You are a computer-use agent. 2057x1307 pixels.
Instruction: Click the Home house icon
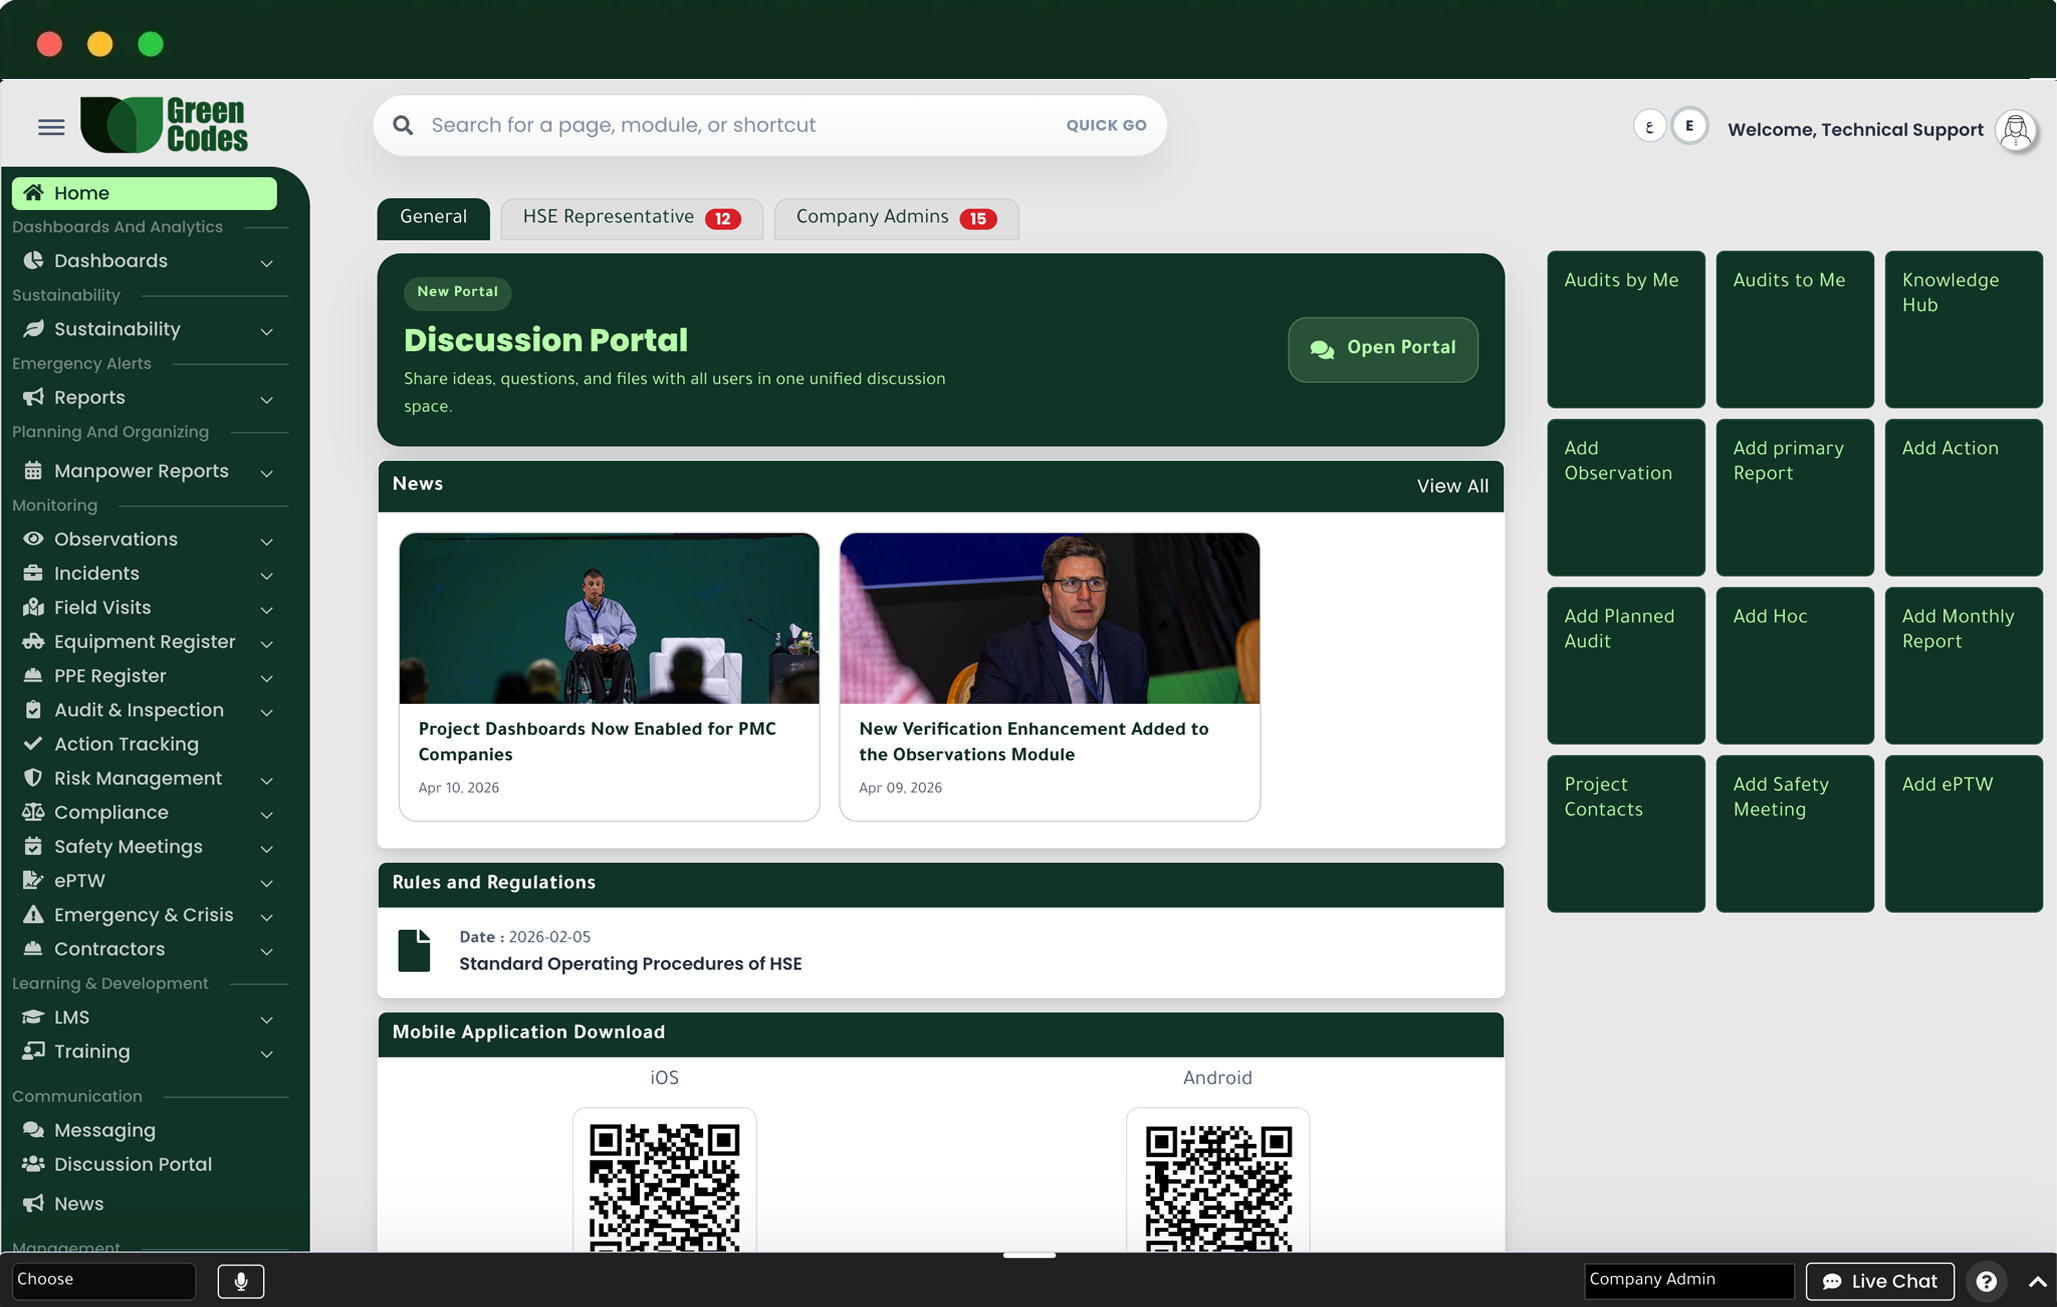pyautogui.click(x=33, y=192)
